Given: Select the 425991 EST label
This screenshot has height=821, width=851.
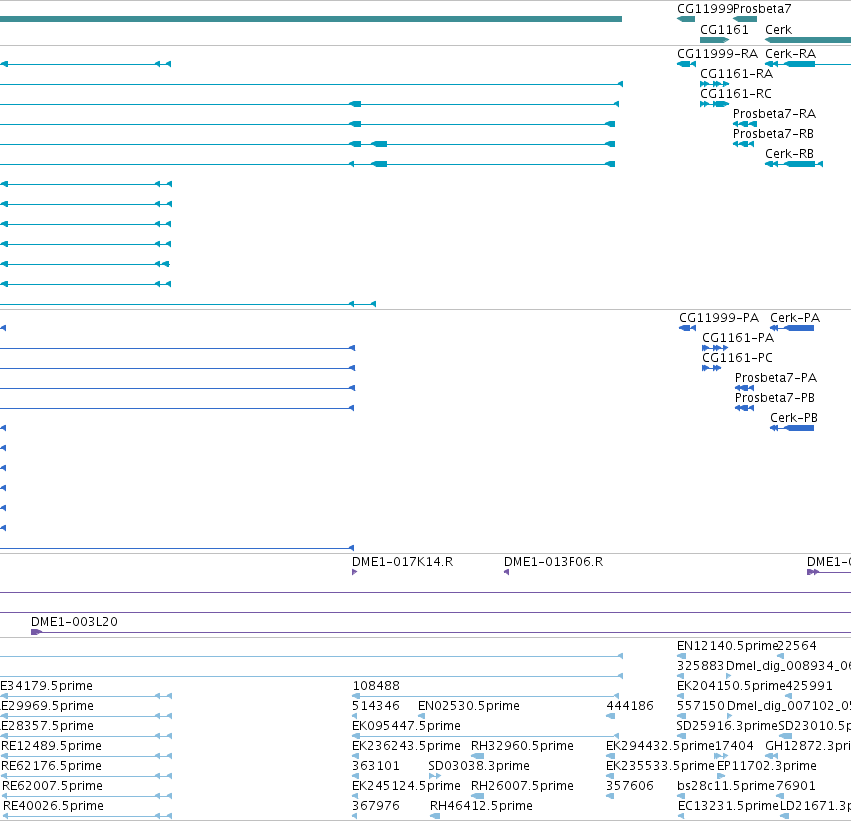Looking at the screenshot, I should [809, 686].
